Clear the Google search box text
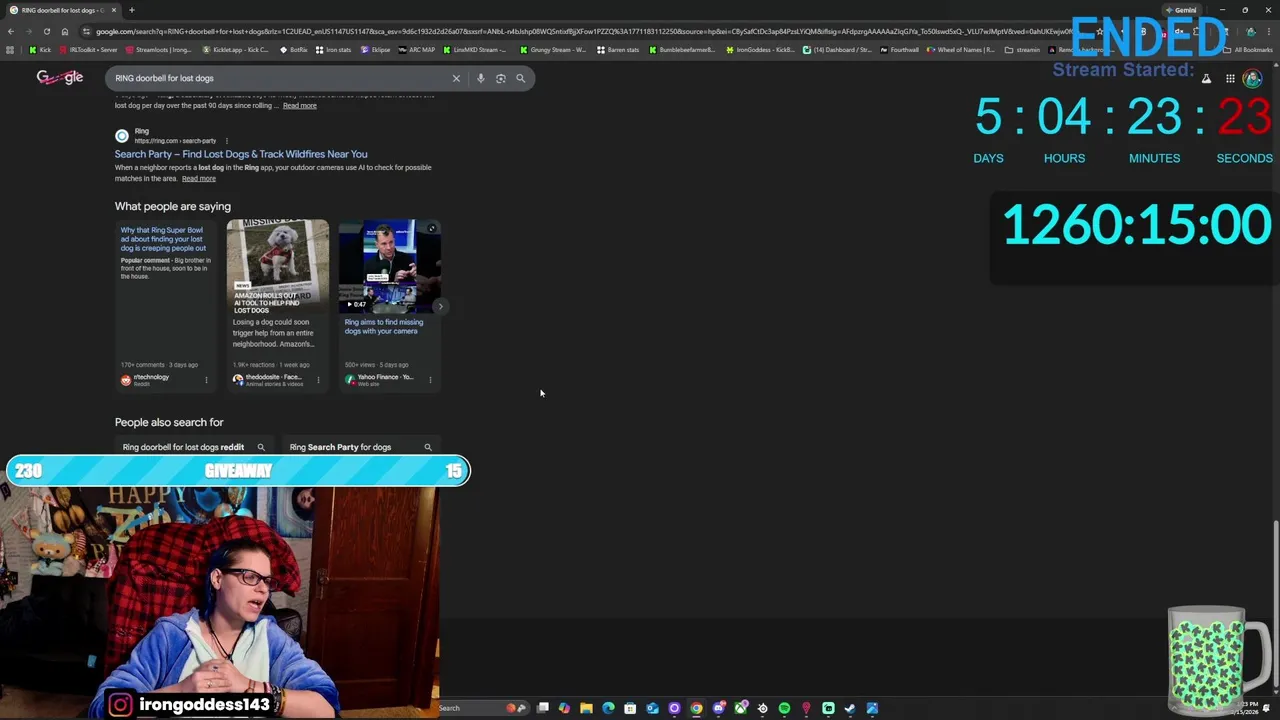Viewport: 1280px width, 720px height. click(x=456, y=78)
